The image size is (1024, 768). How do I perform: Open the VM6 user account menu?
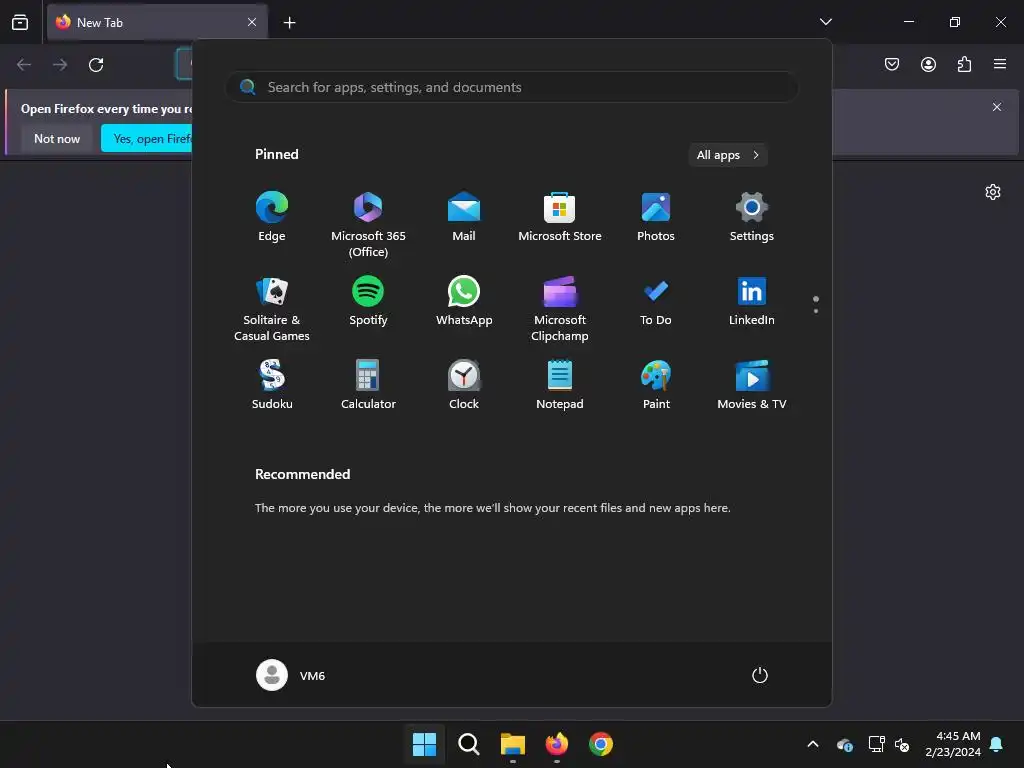tap(291, 675)
